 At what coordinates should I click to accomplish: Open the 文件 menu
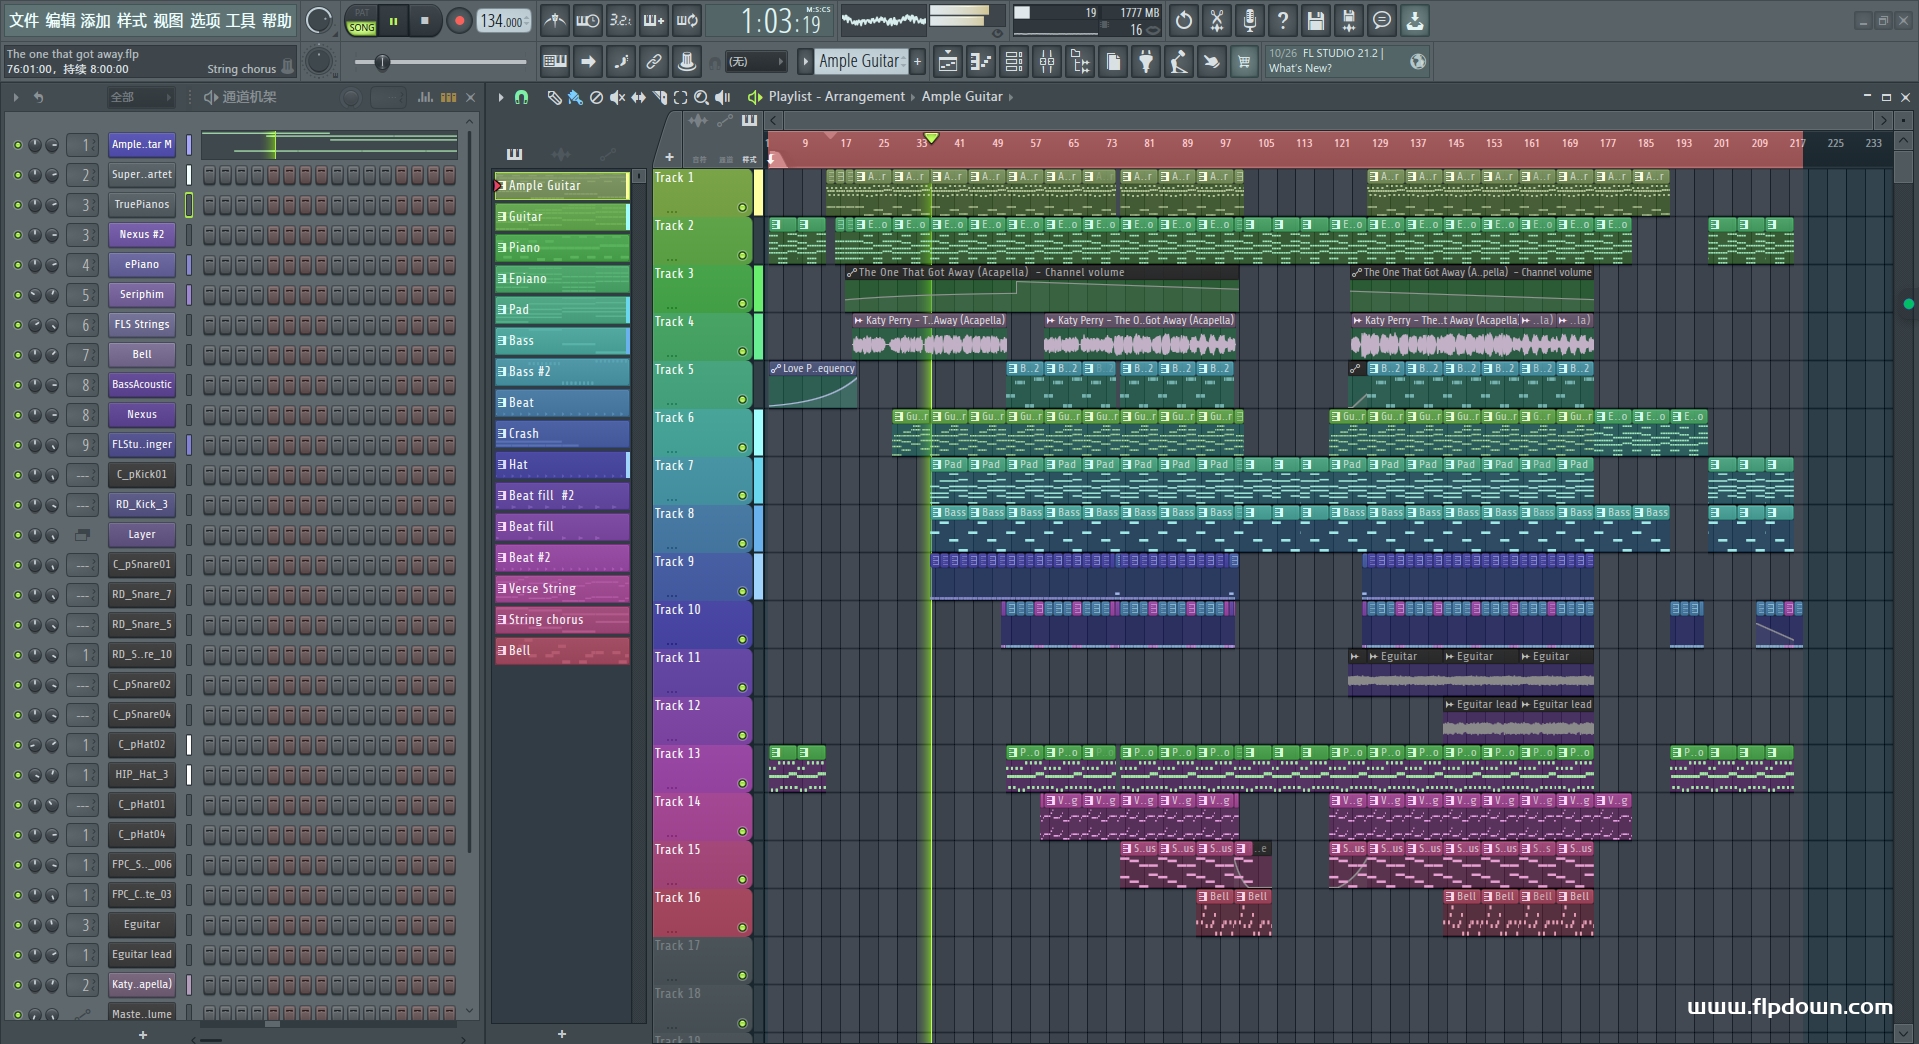23,20
